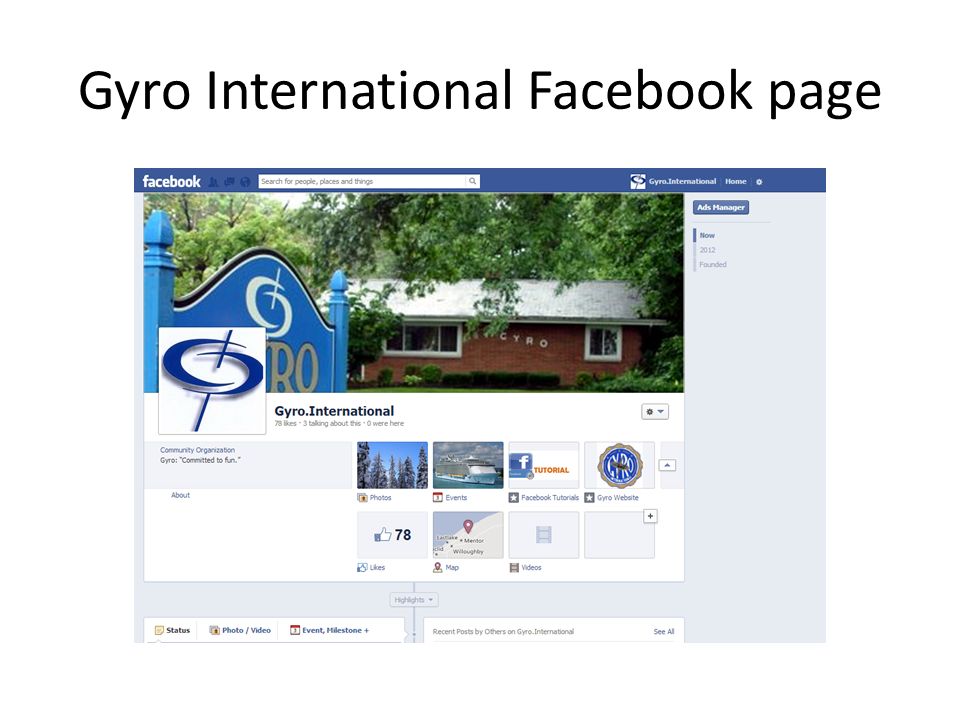Select Event, Milestone + tab
Image resolution: width=960 pixels, height=720 pixels.
(x=329, y=630)
